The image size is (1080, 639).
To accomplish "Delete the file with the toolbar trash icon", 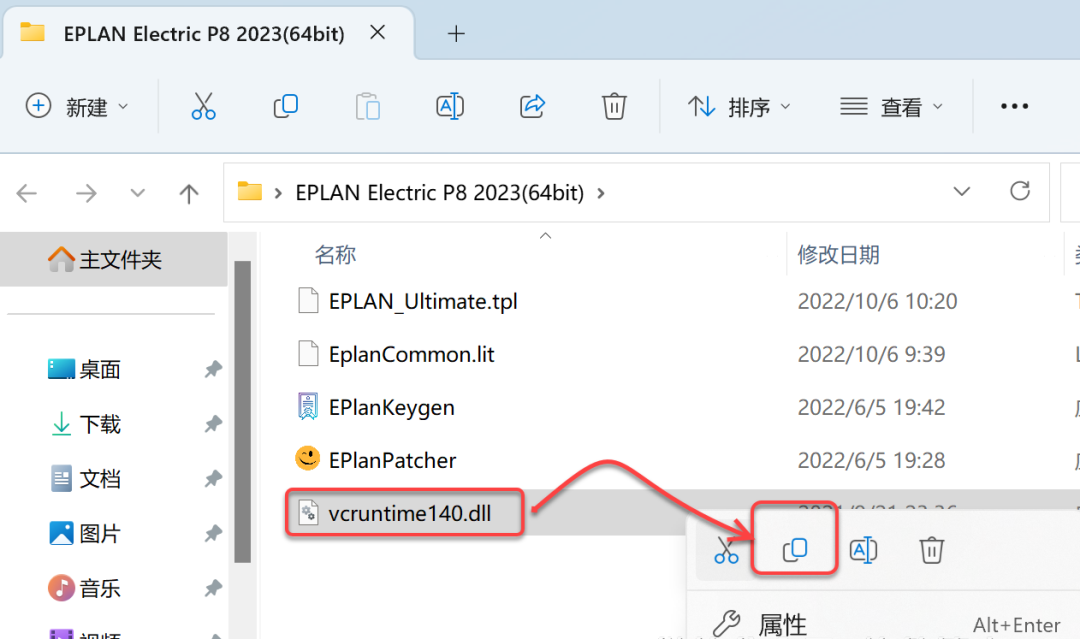I will (613, 105).
